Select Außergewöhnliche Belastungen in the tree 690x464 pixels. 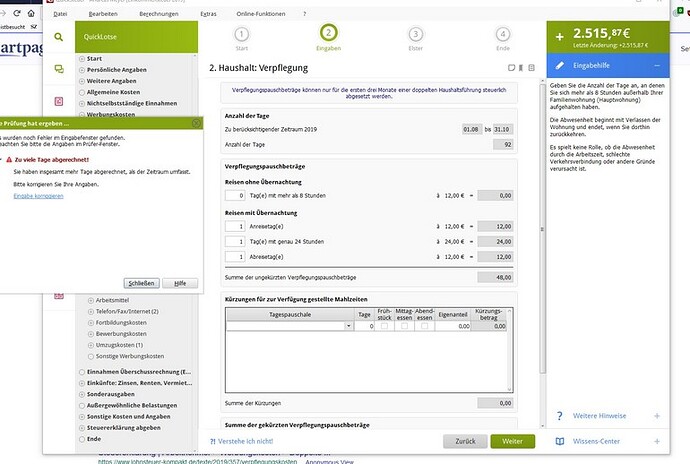[x=132, y=405]
